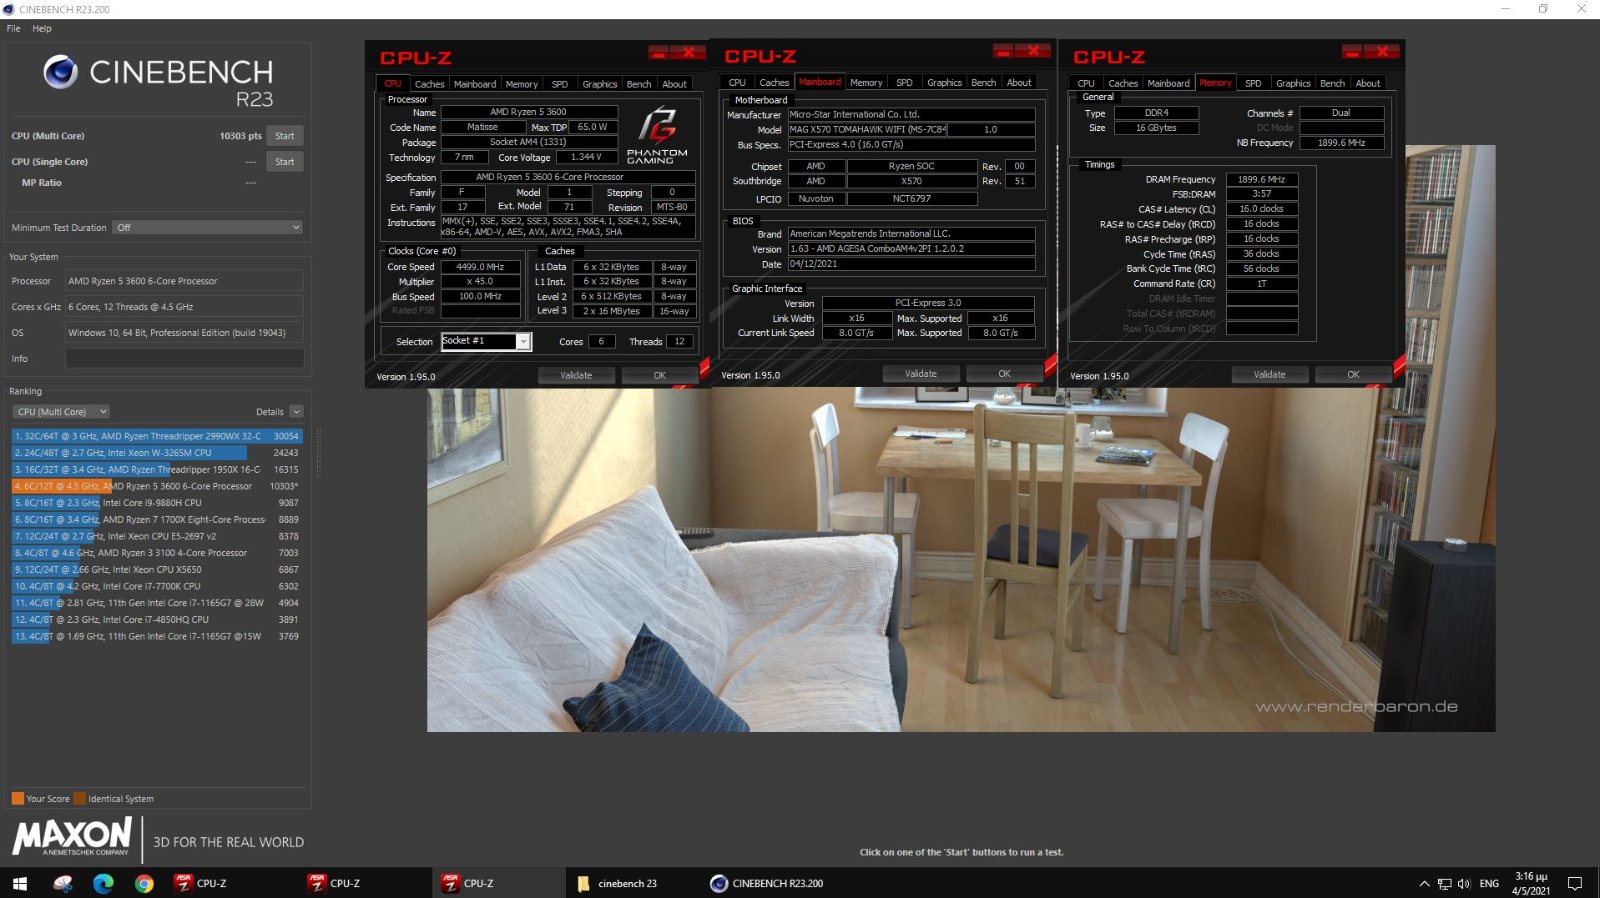Select the Ryzen 7 1700X ranking row
This screenshot has width=1600, height=898.
point(157,520)
